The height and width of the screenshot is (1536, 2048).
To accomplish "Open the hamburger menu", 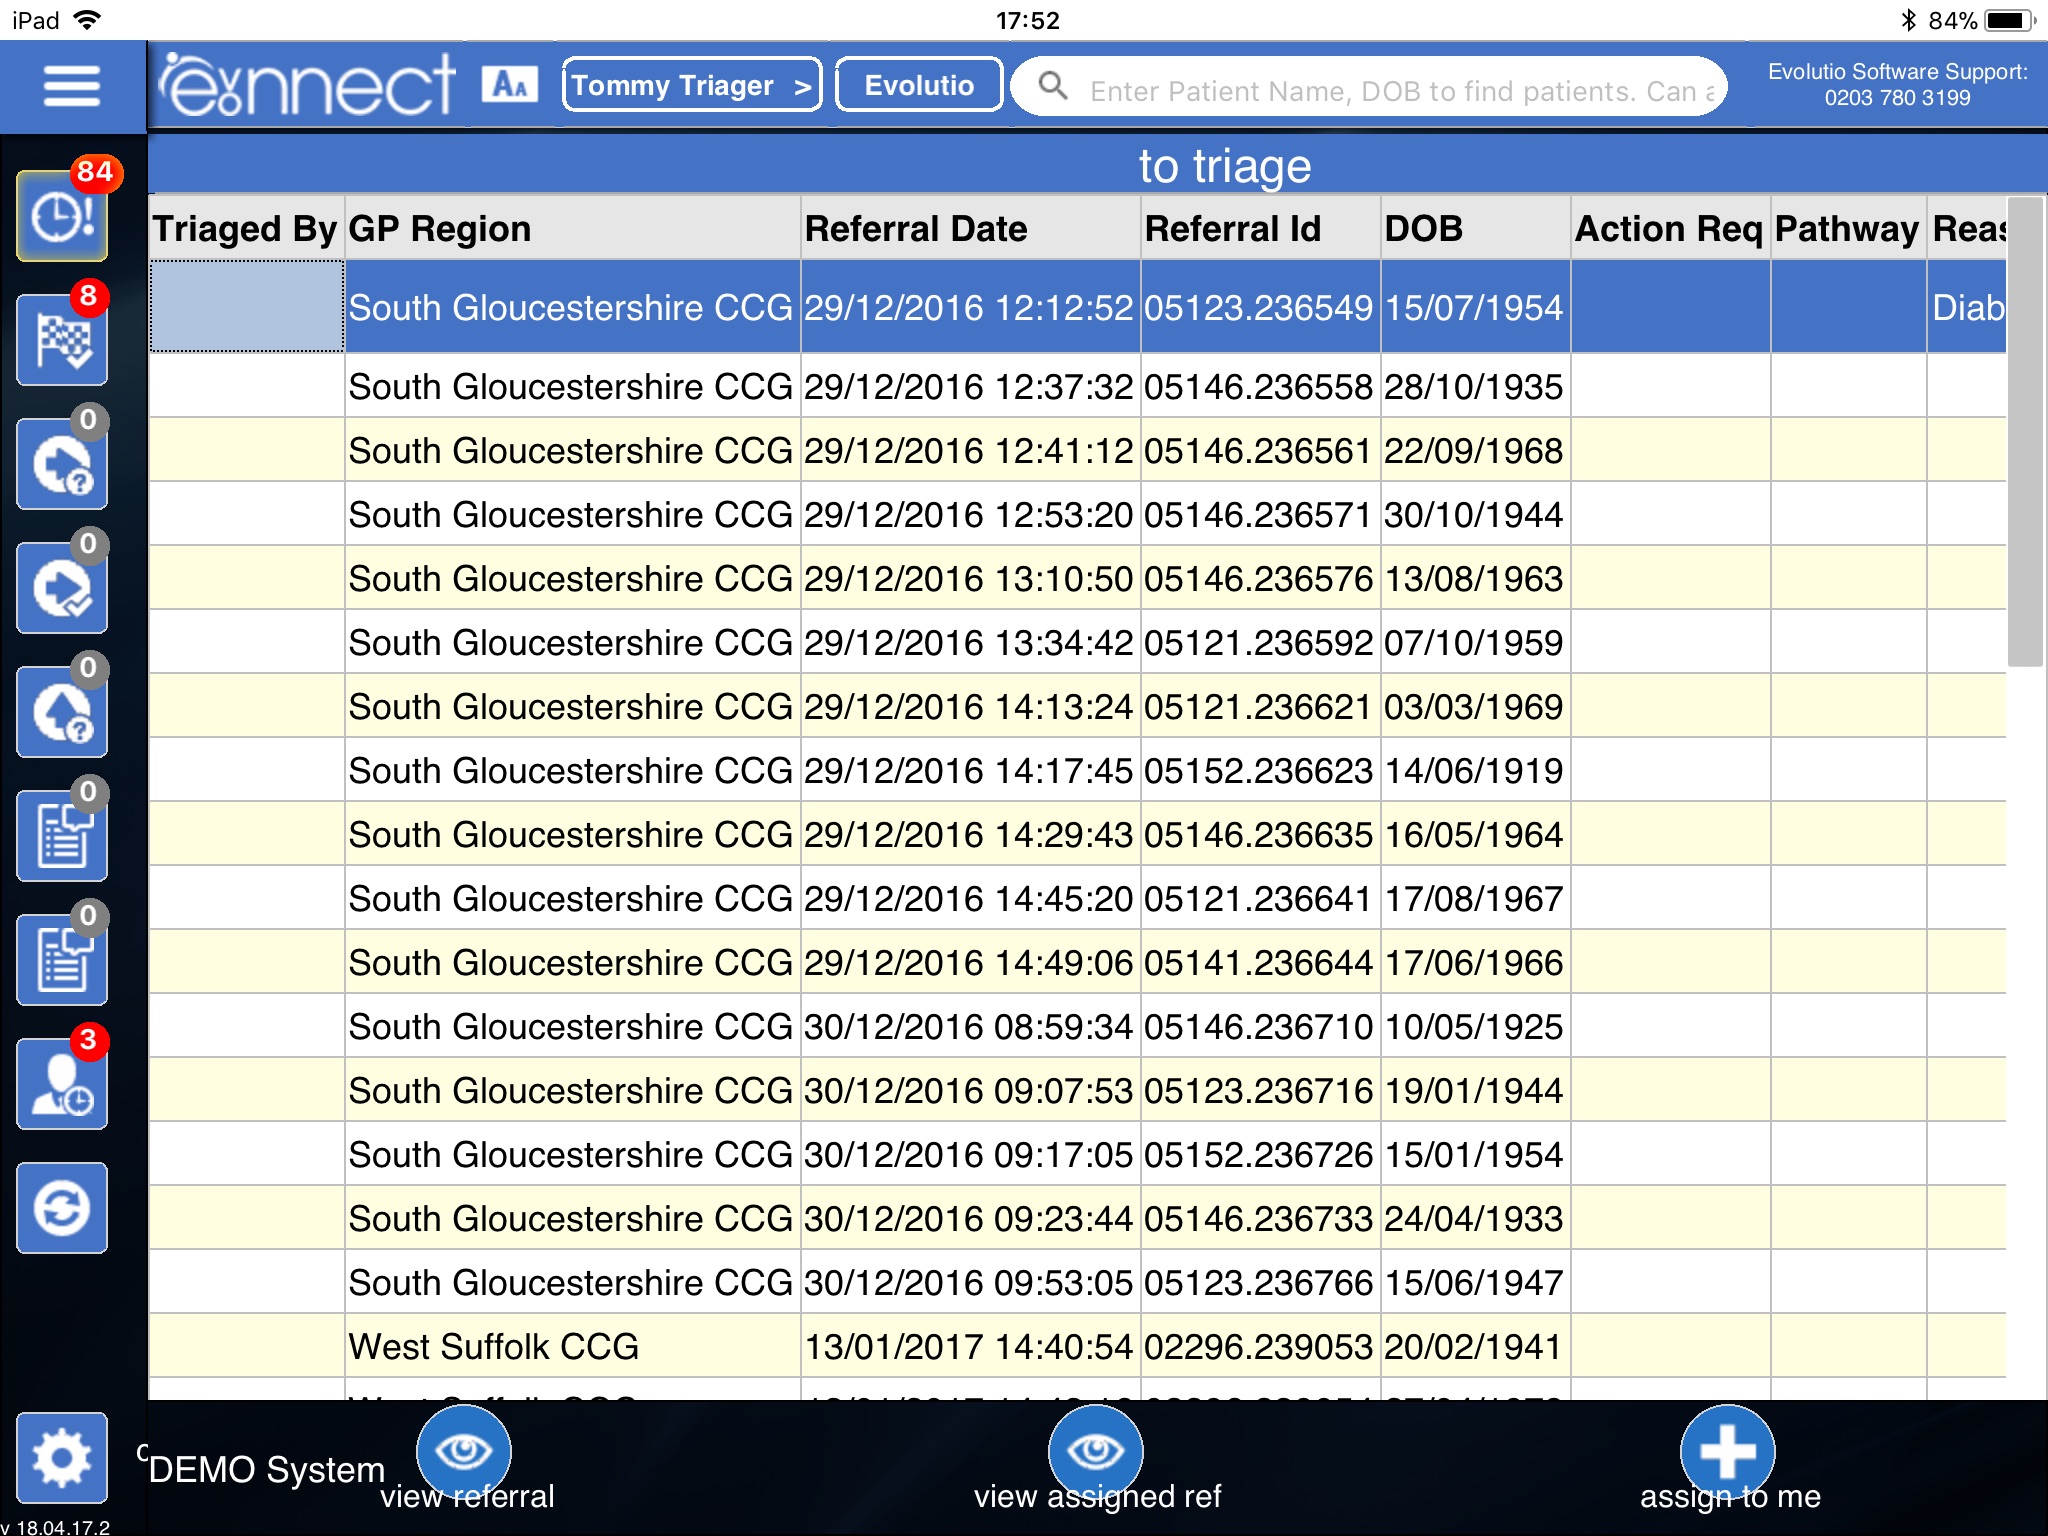I will click(x=71, y=86).
